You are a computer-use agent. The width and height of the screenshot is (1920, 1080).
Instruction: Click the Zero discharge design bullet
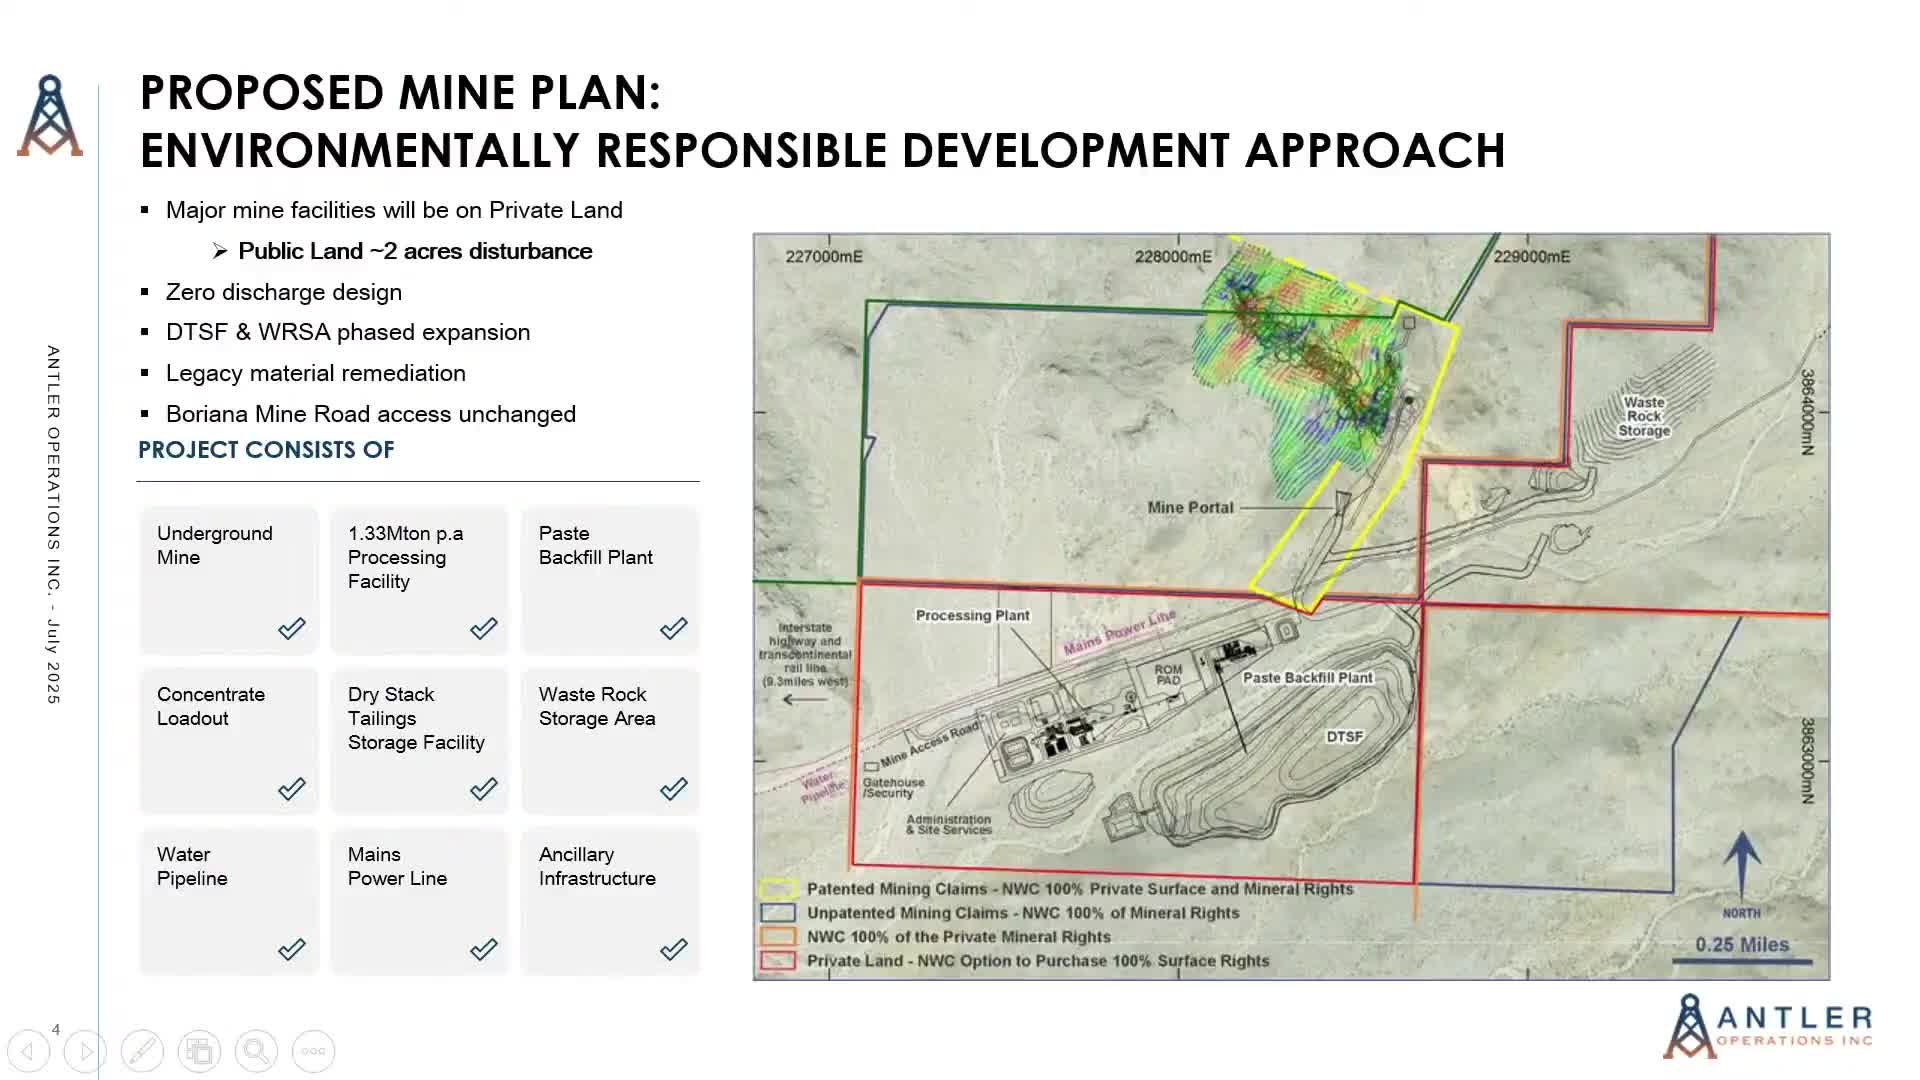(x=284, y=292)
